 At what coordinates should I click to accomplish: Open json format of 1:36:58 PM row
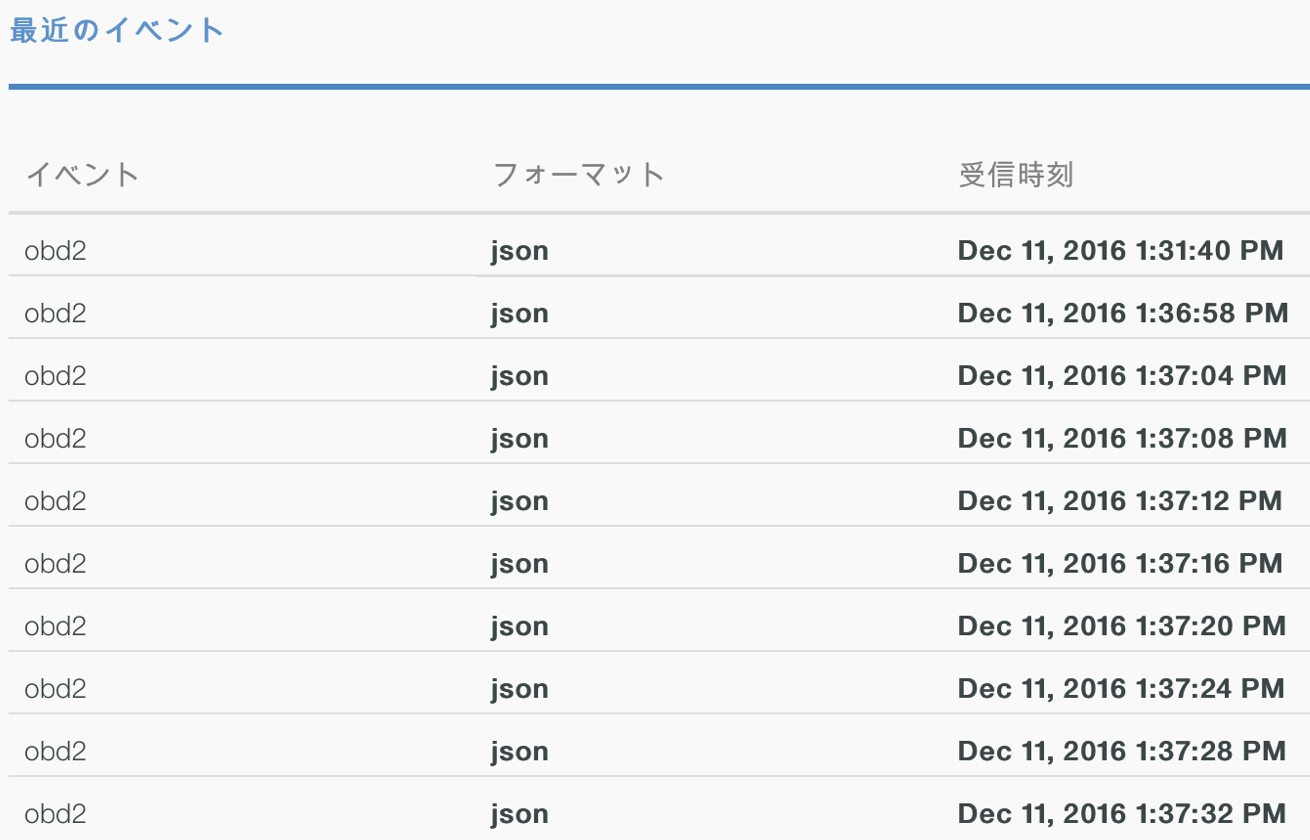click(x=519, y=315)
